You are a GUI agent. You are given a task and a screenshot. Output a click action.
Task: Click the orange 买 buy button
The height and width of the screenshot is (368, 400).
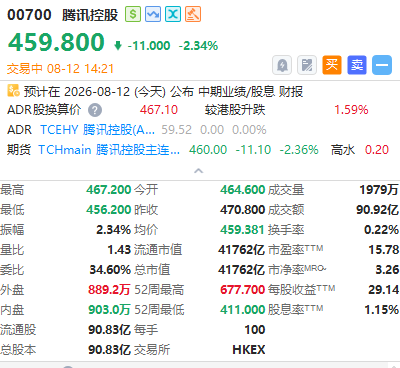[x=332, y=65]
